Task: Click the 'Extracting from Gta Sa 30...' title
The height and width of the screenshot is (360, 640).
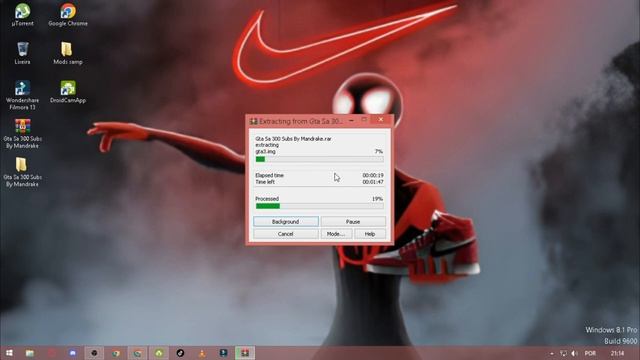Action: pyautogui.click(x=301, y=121)
